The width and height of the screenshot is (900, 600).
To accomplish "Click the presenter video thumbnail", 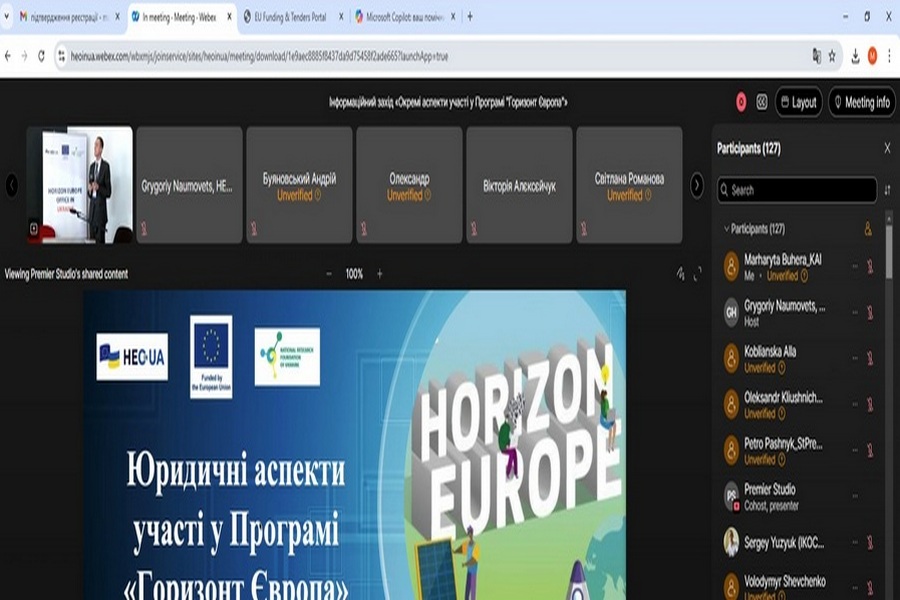I will click(79, 185).
